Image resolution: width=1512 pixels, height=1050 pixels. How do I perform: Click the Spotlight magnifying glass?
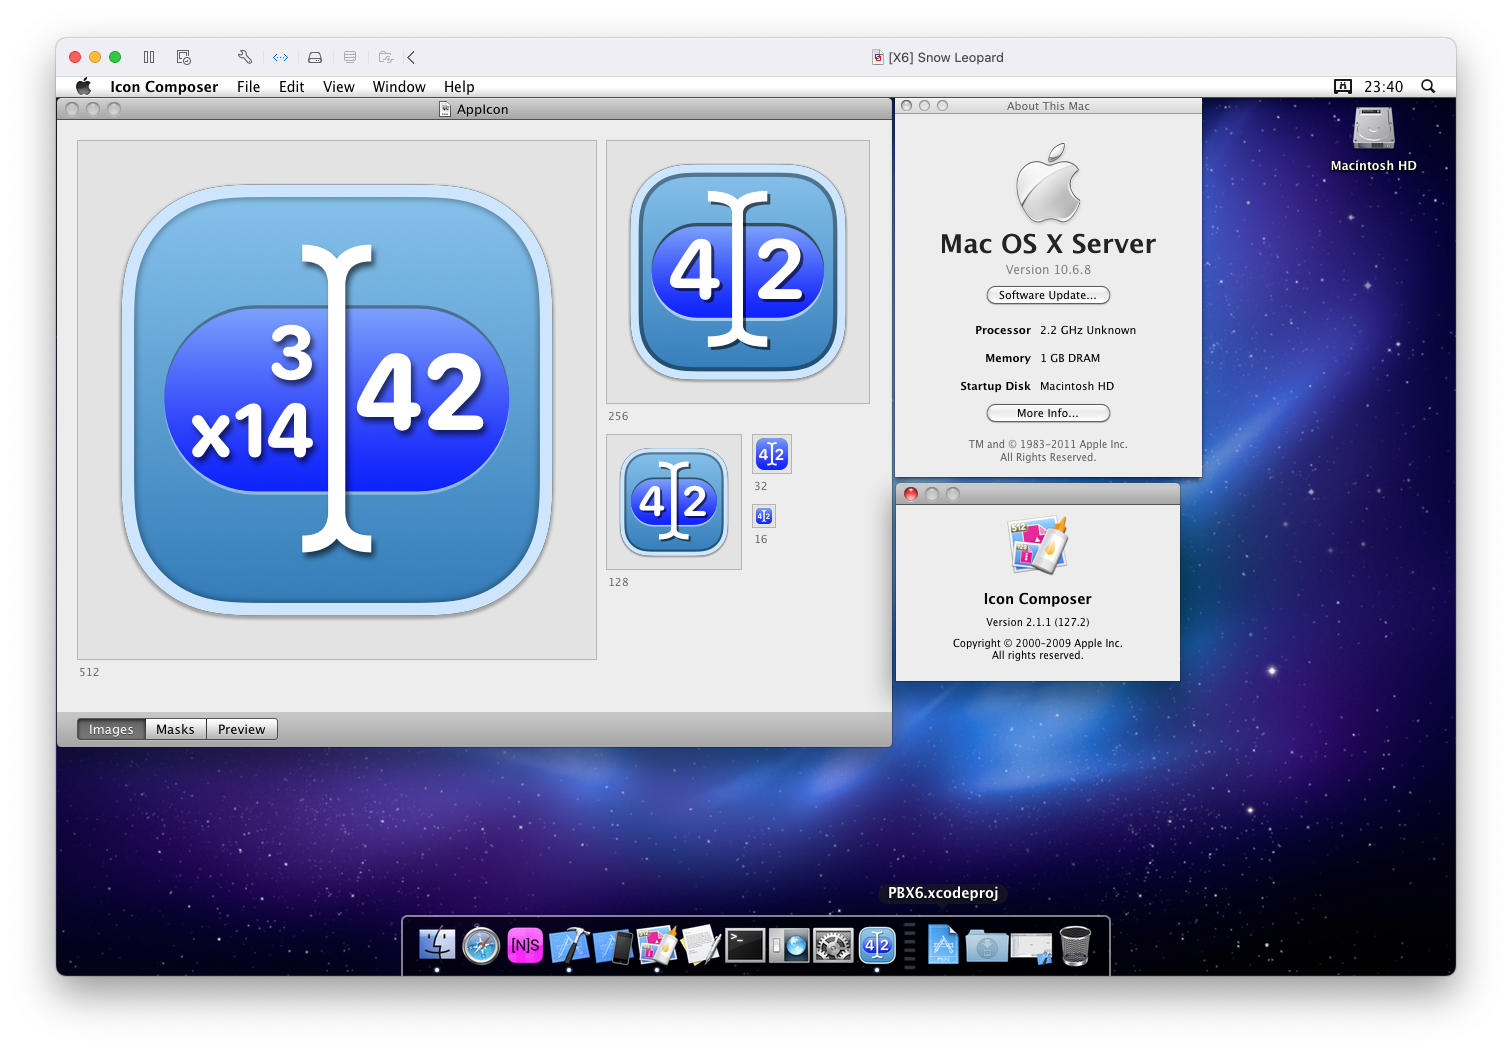click(1428, 87)
